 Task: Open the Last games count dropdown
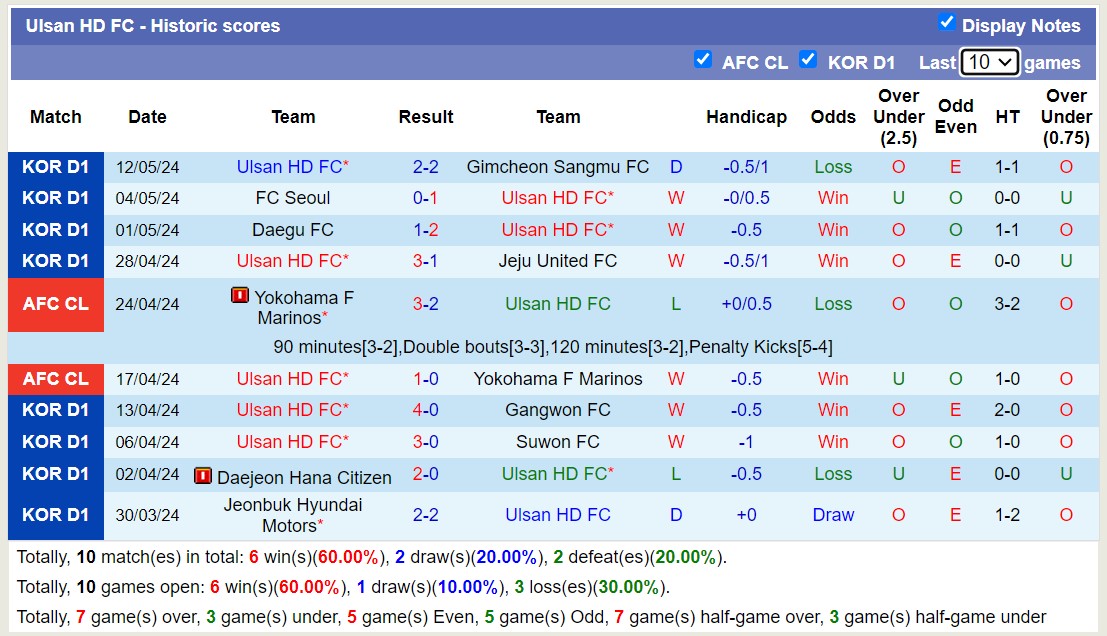click(x=990, y=61)
